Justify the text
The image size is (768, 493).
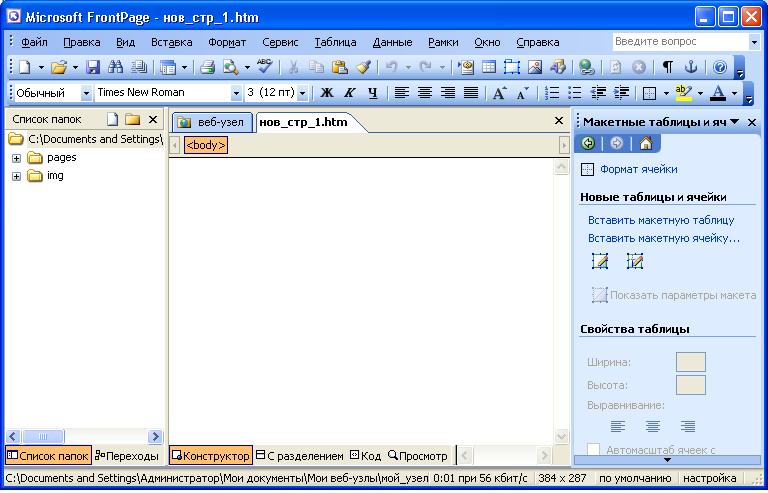click(x=471, y=93)
